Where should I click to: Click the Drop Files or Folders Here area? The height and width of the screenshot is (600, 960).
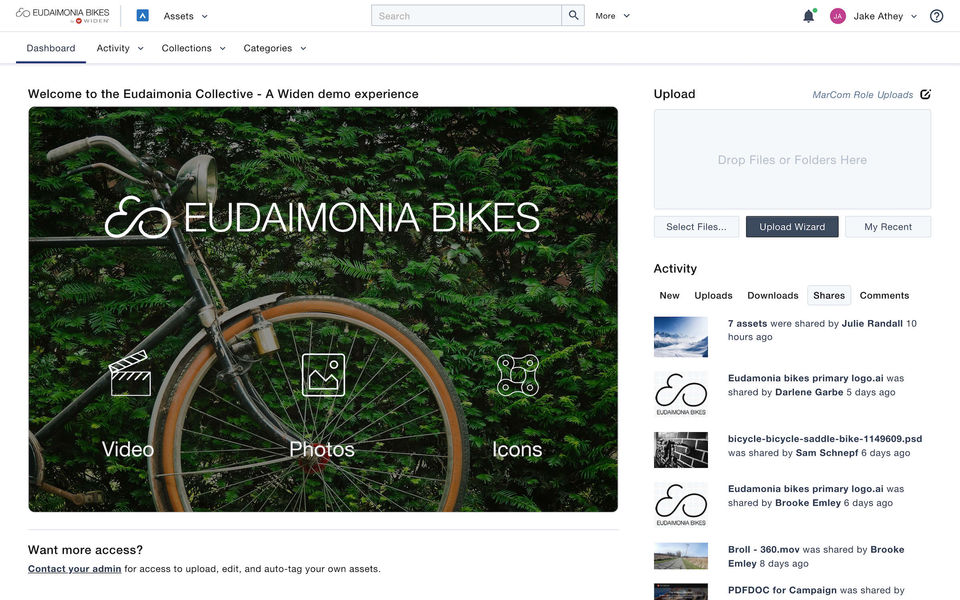pos(792,160)
